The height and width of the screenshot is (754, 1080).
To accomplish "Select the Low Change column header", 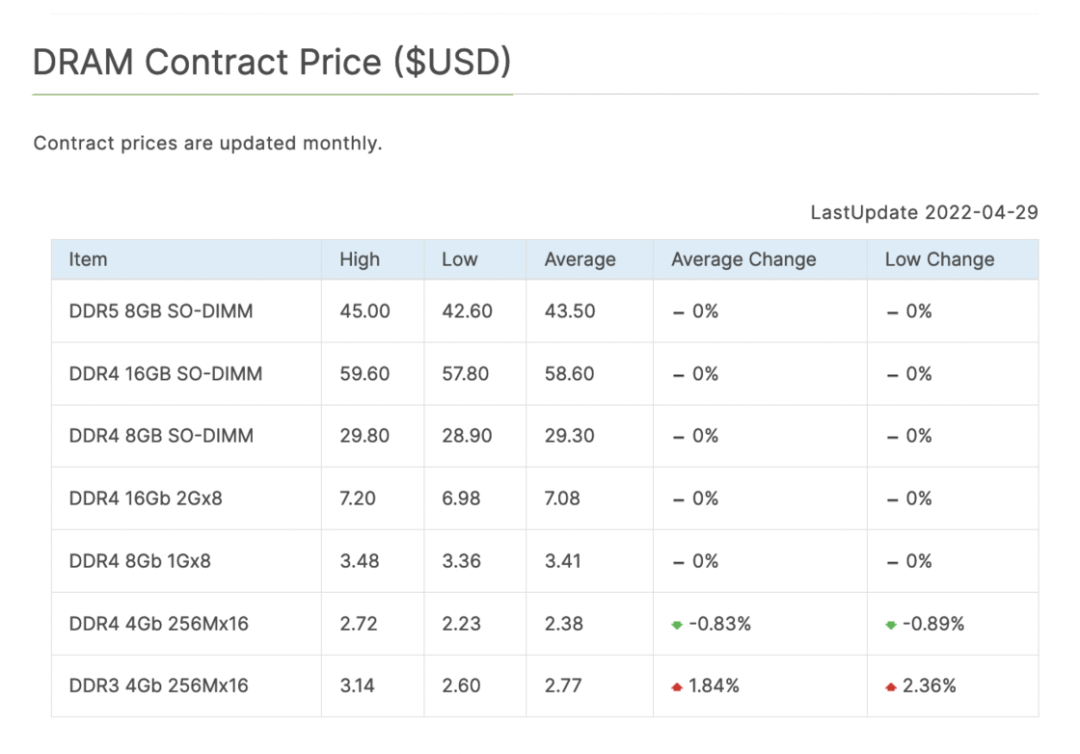I will click(x=940, y=260).
